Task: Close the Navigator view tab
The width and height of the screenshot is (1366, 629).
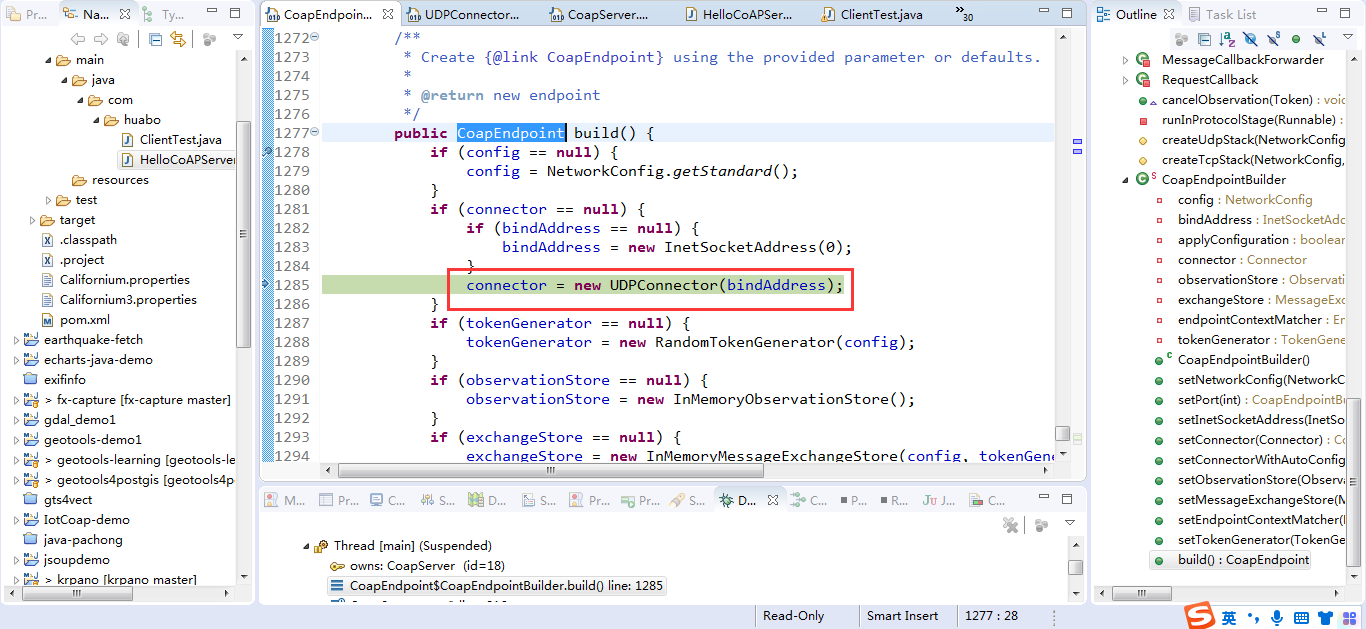Action: (x=123, y=15)
